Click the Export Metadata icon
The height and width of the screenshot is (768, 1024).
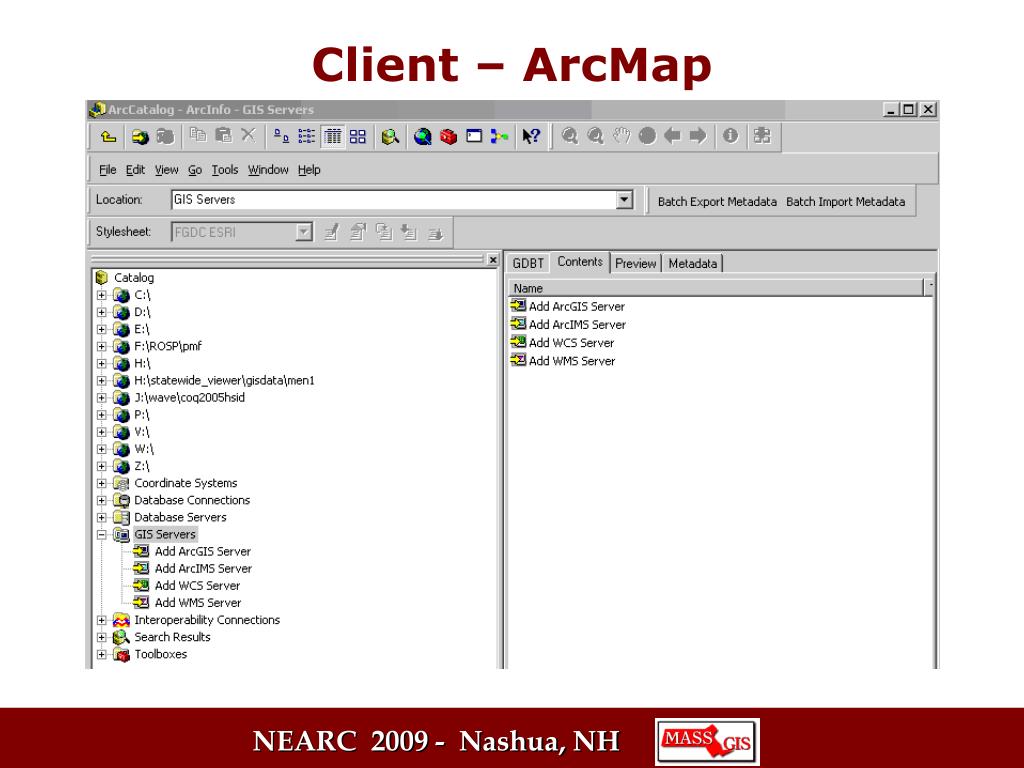[435, 233]
